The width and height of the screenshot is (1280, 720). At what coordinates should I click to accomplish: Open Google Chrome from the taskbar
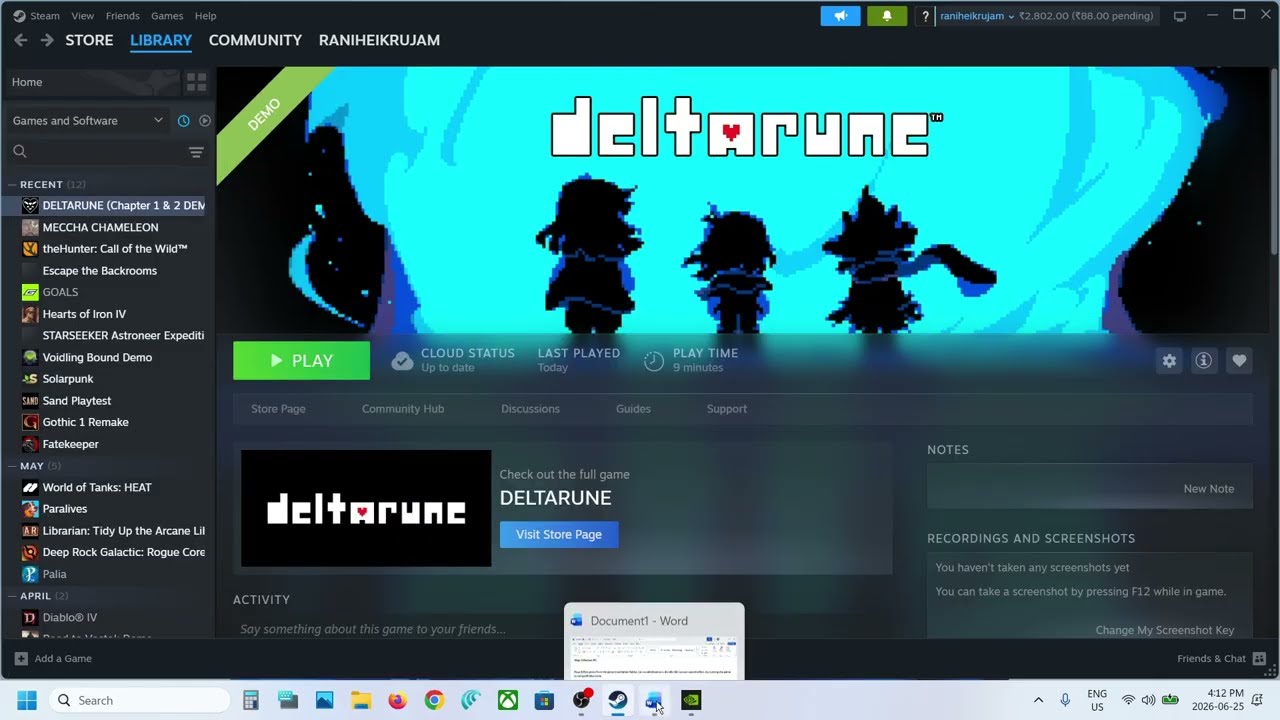click(x=434, y=700)
